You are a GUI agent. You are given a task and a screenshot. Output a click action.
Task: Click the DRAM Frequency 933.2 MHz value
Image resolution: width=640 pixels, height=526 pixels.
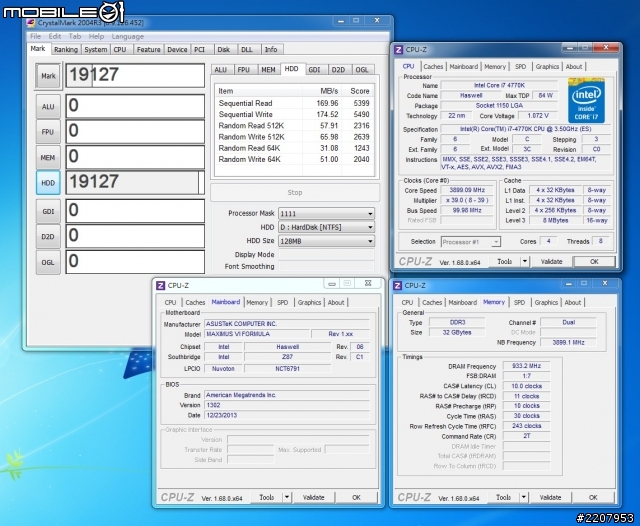(526, 366)
